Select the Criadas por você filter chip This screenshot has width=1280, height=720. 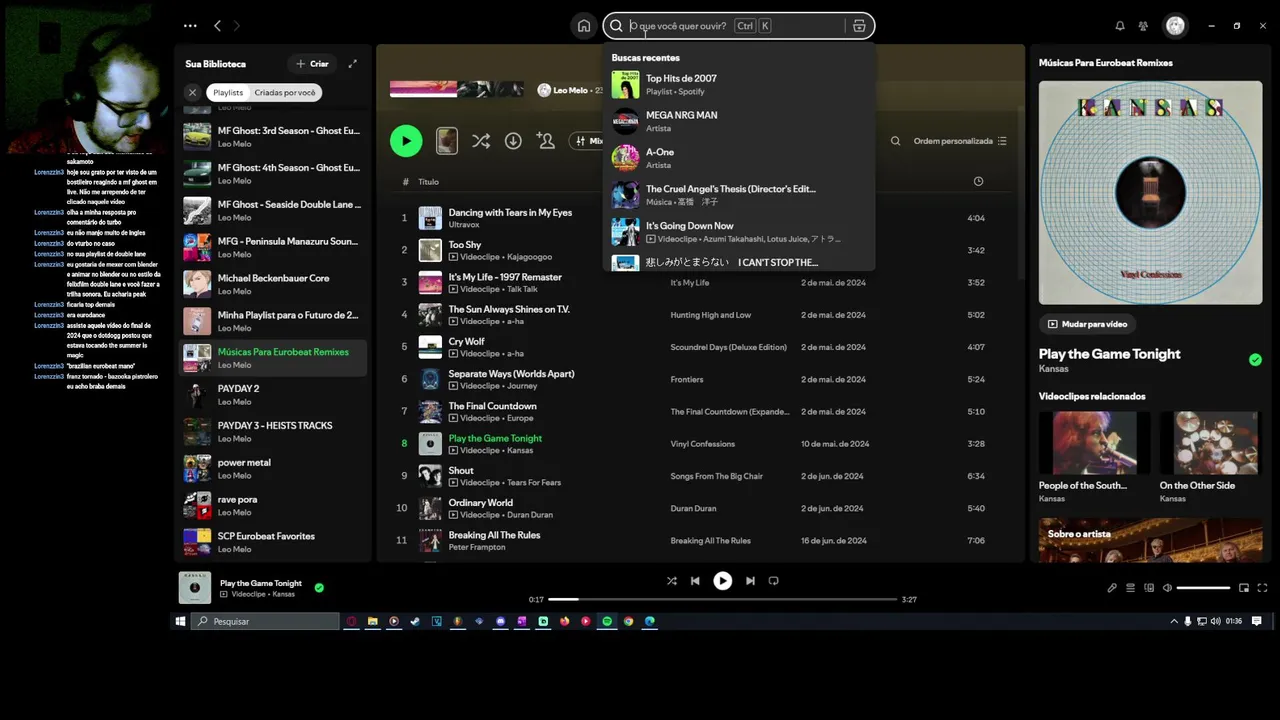pos(285,92)
